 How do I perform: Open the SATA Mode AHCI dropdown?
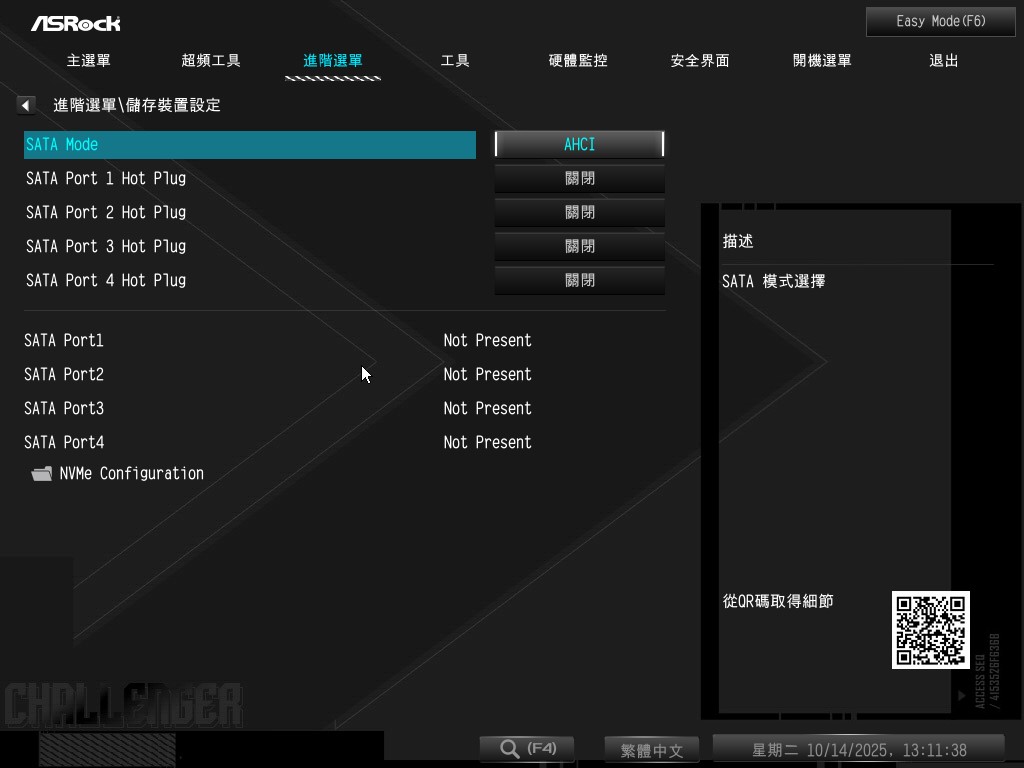579,145
